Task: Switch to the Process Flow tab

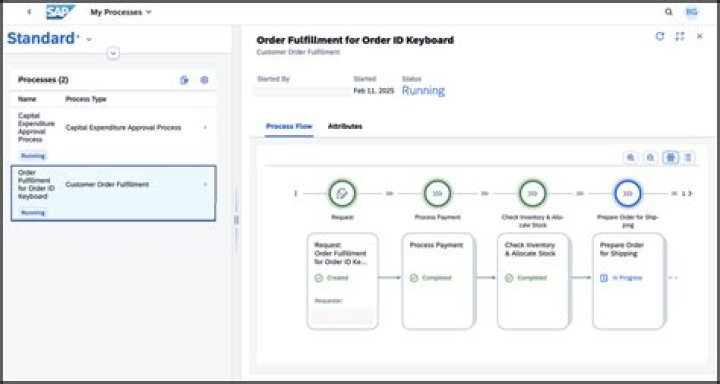Action: click(289, 126)
